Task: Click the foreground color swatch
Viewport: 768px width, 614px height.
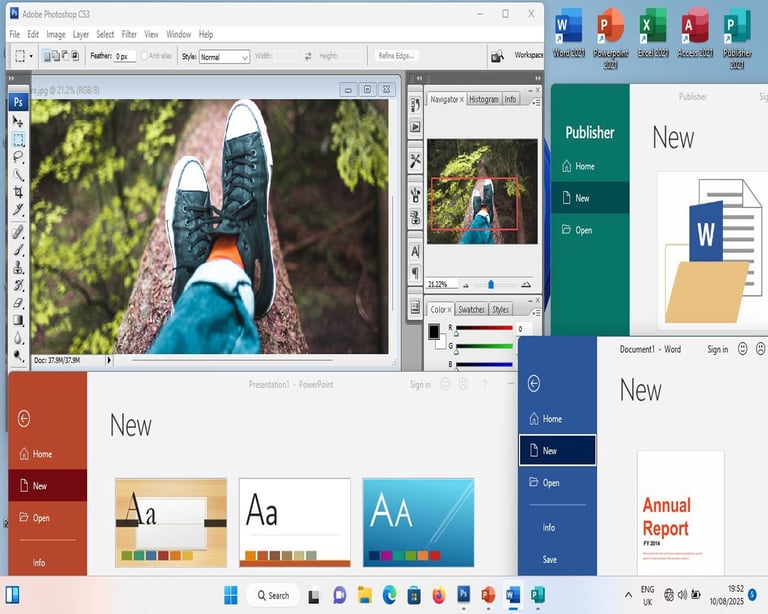Action: tap(434, 331)
